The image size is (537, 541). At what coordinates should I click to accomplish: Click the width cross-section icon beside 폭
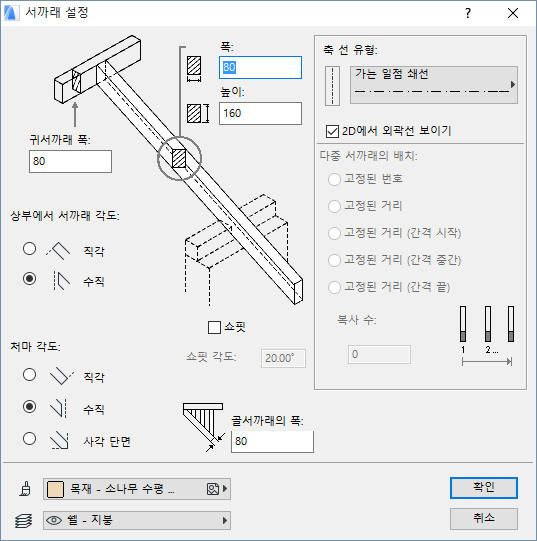(194, 69)
